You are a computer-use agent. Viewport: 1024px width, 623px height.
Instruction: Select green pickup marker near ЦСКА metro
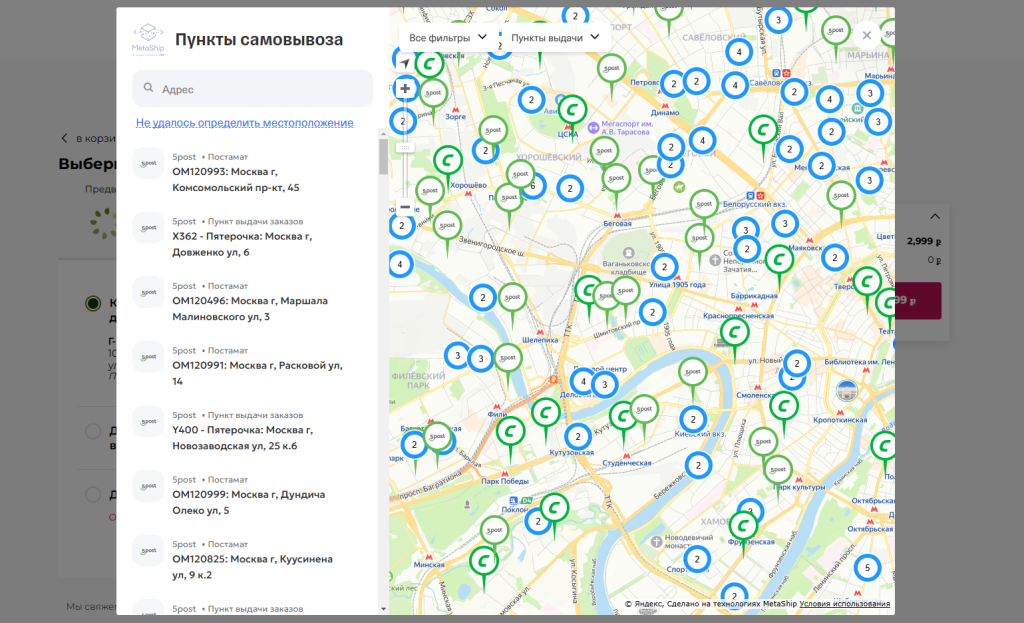click(572, 110)
